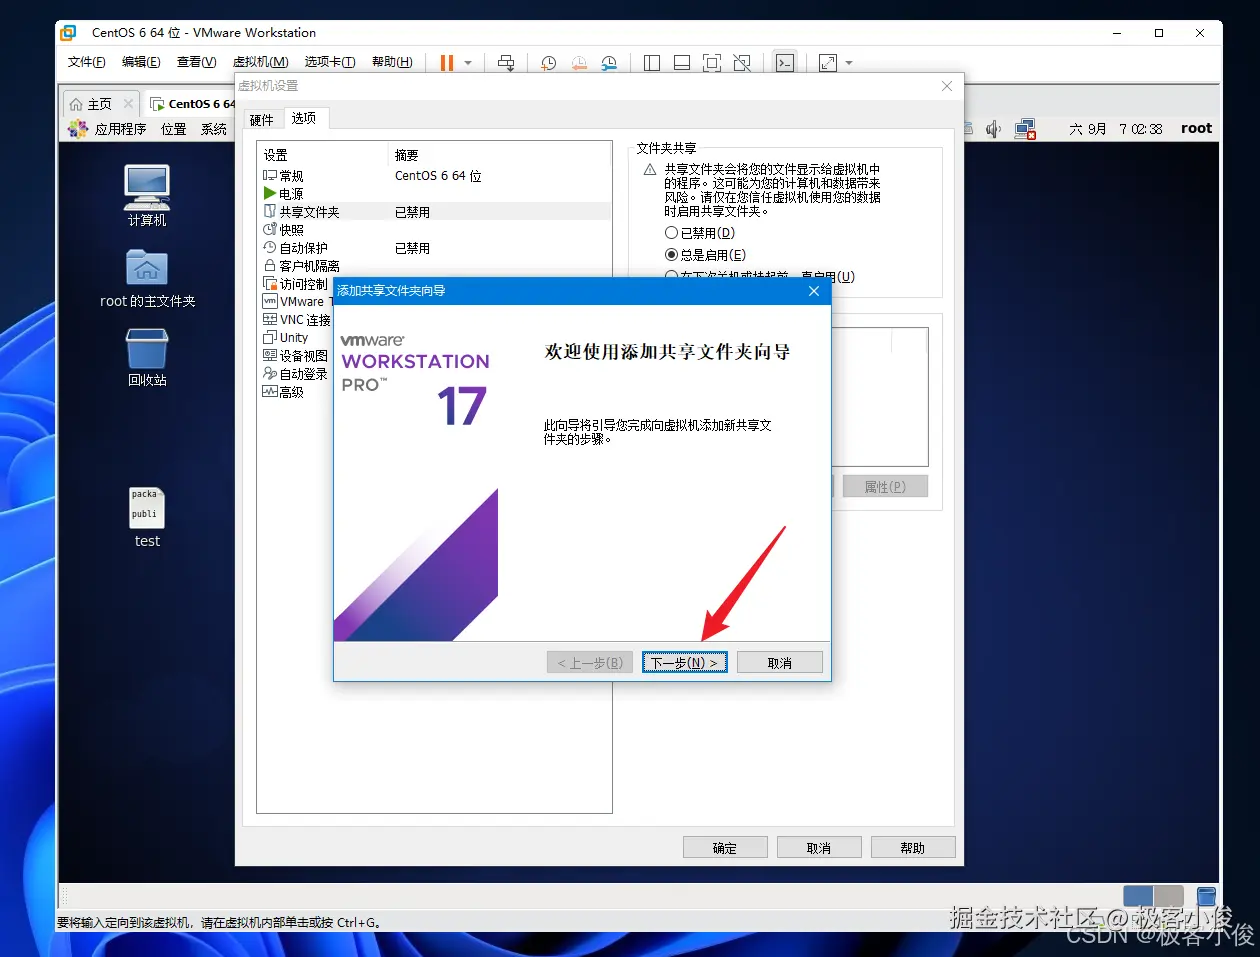The height and width of the screenshot is (957, 1260).
Task: Select the 已禁用(D) radio option
Action: point(700,233)
